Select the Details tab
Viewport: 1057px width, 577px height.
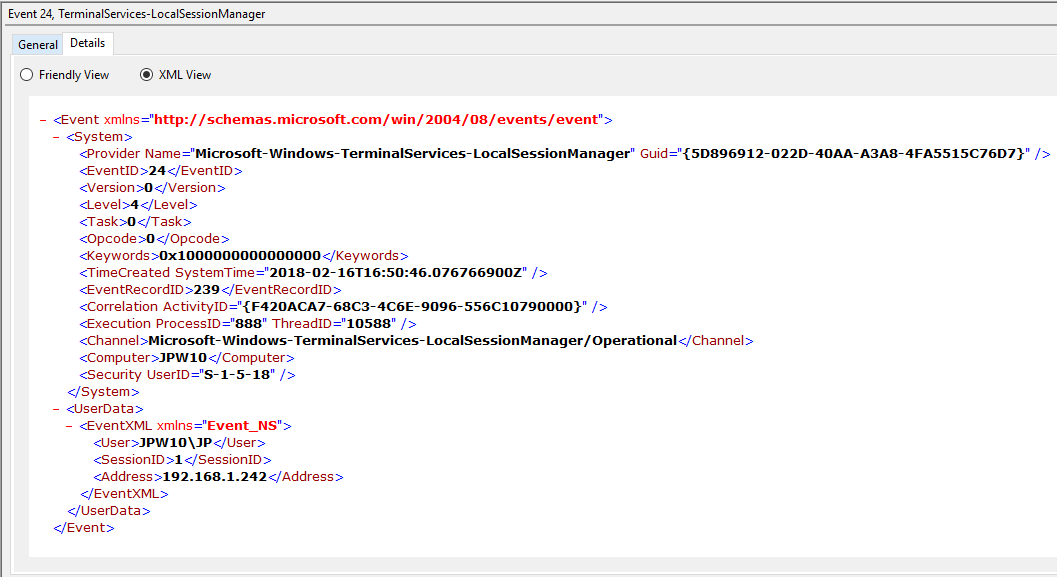point(88,43)
